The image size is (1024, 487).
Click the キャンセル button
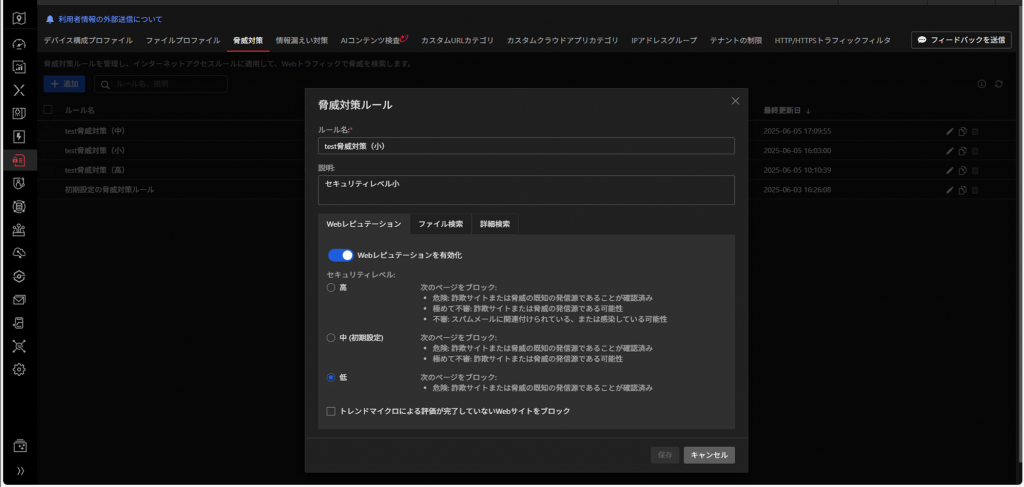point(709,455)
